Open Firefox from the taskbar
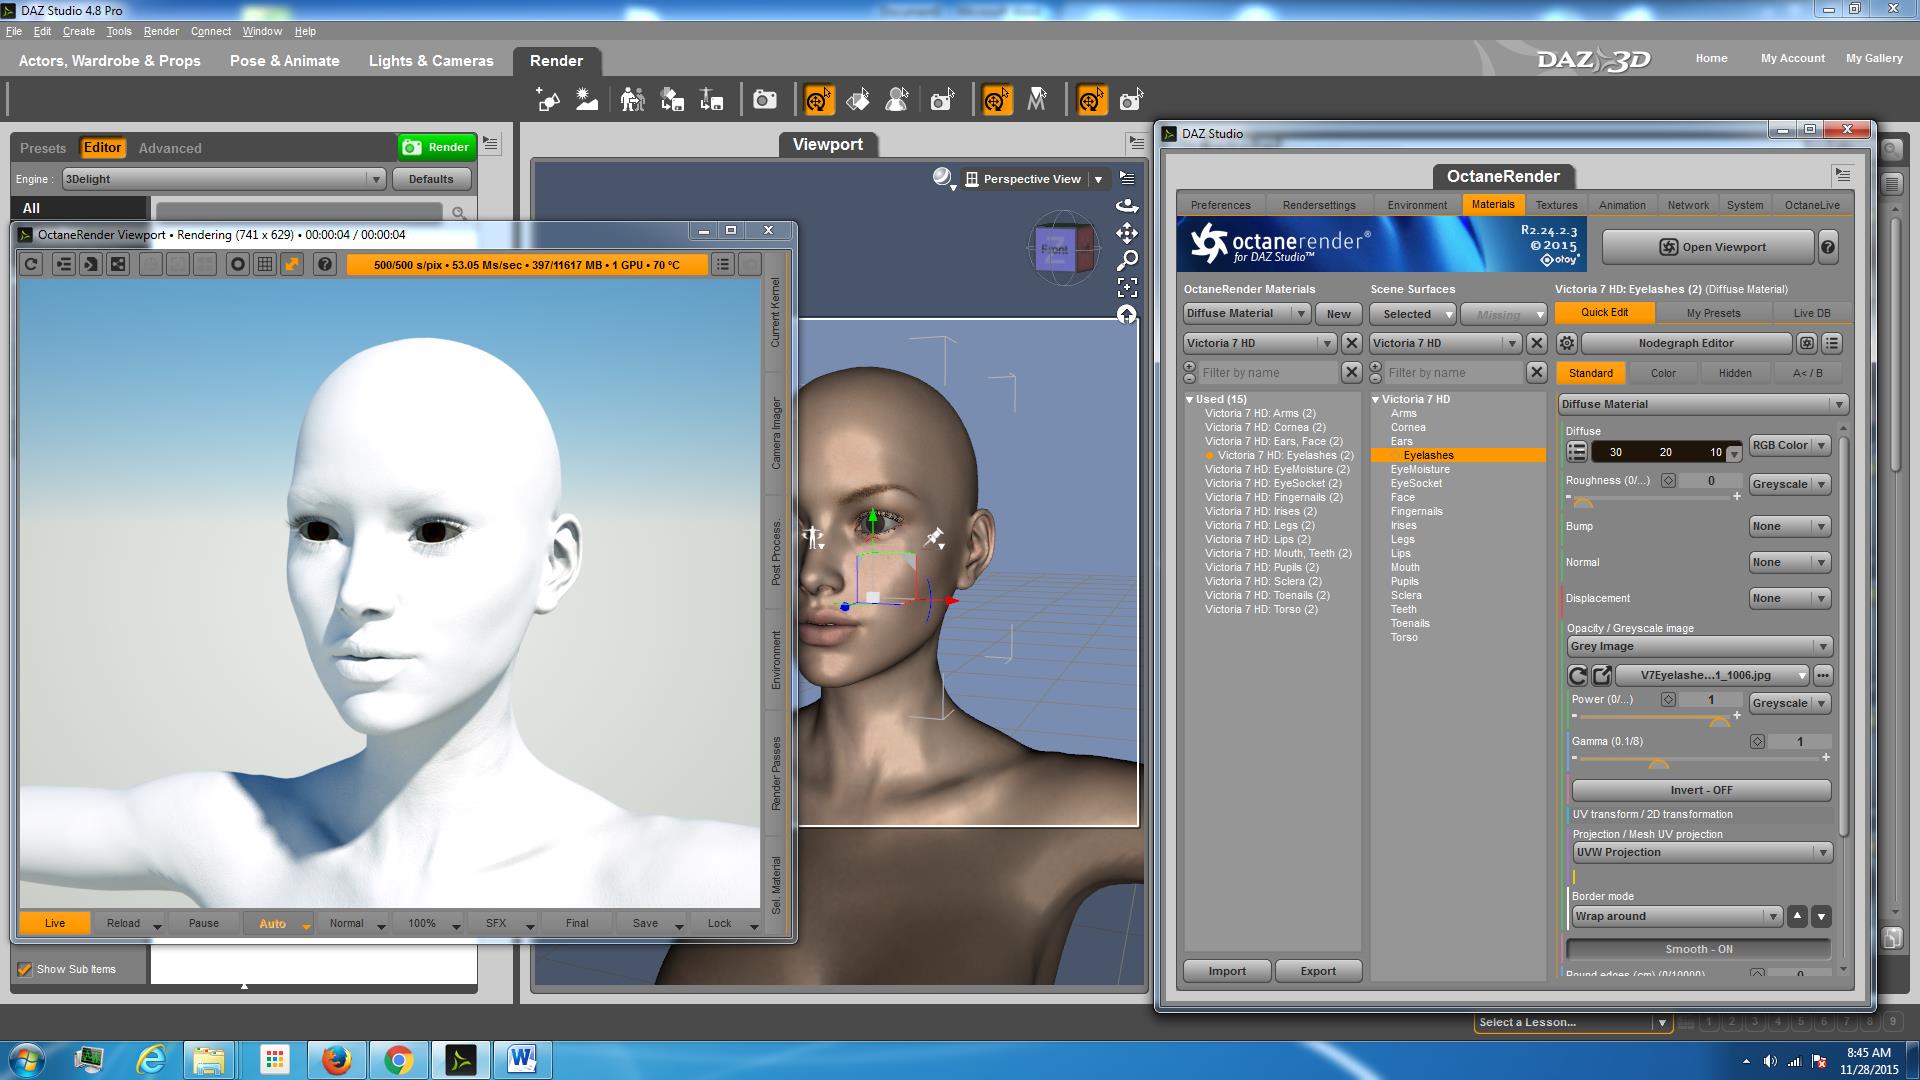Screen dimensions: 1920x1080 pos(336,1059)
